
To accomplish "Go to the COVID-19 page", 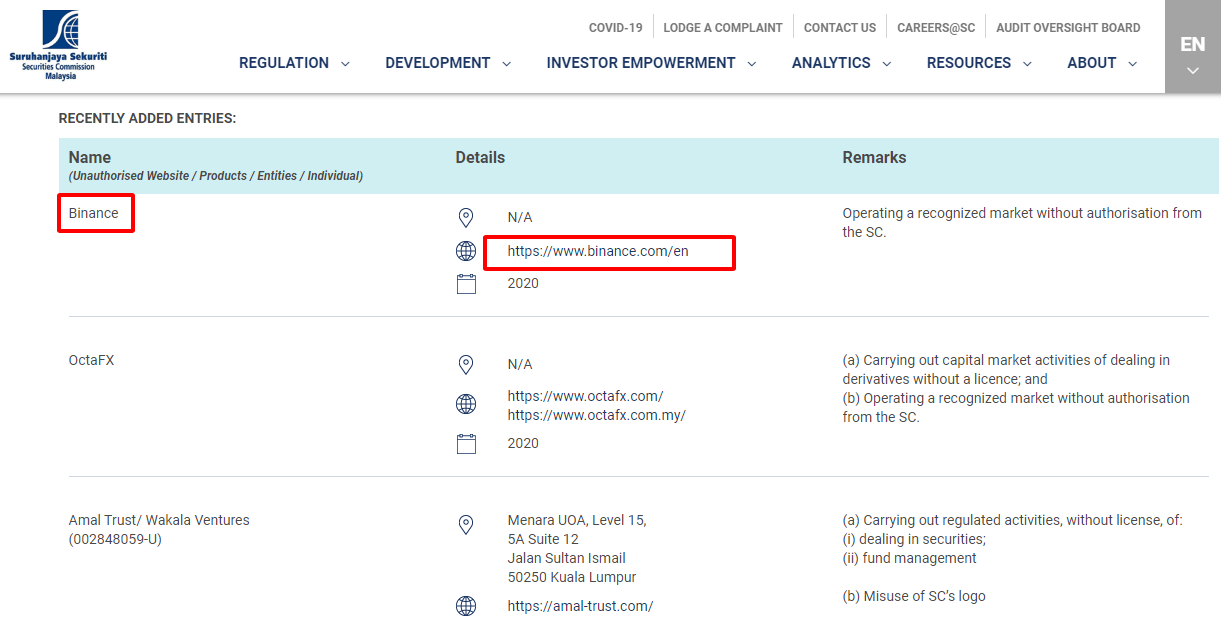I will click(616, 28).
